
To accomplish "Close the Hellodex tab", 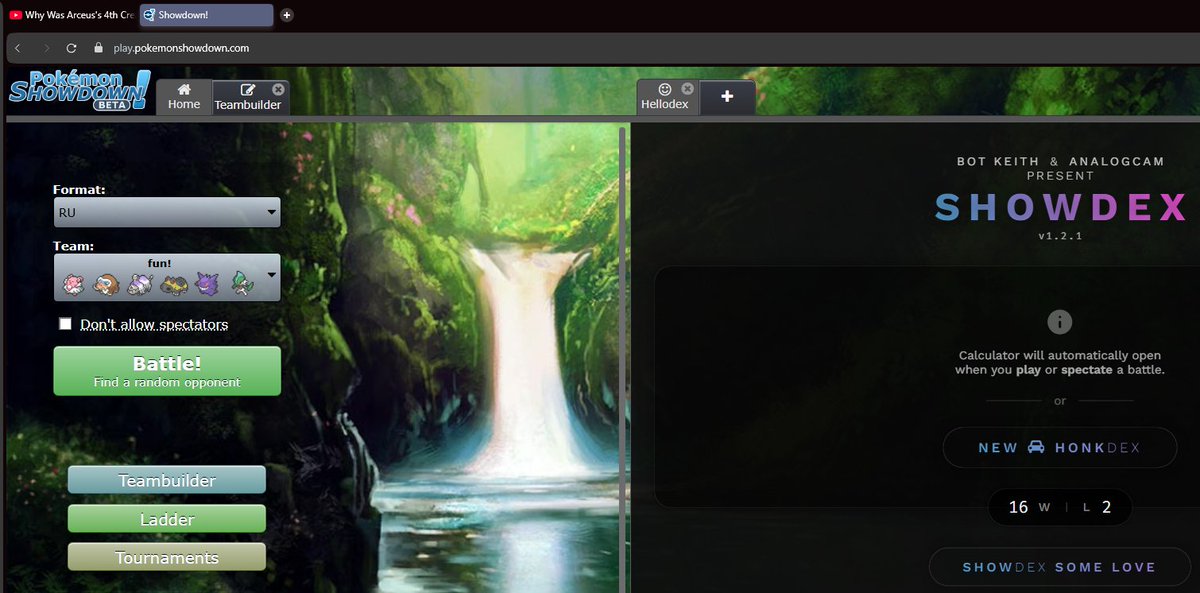I will coord(687,89).
